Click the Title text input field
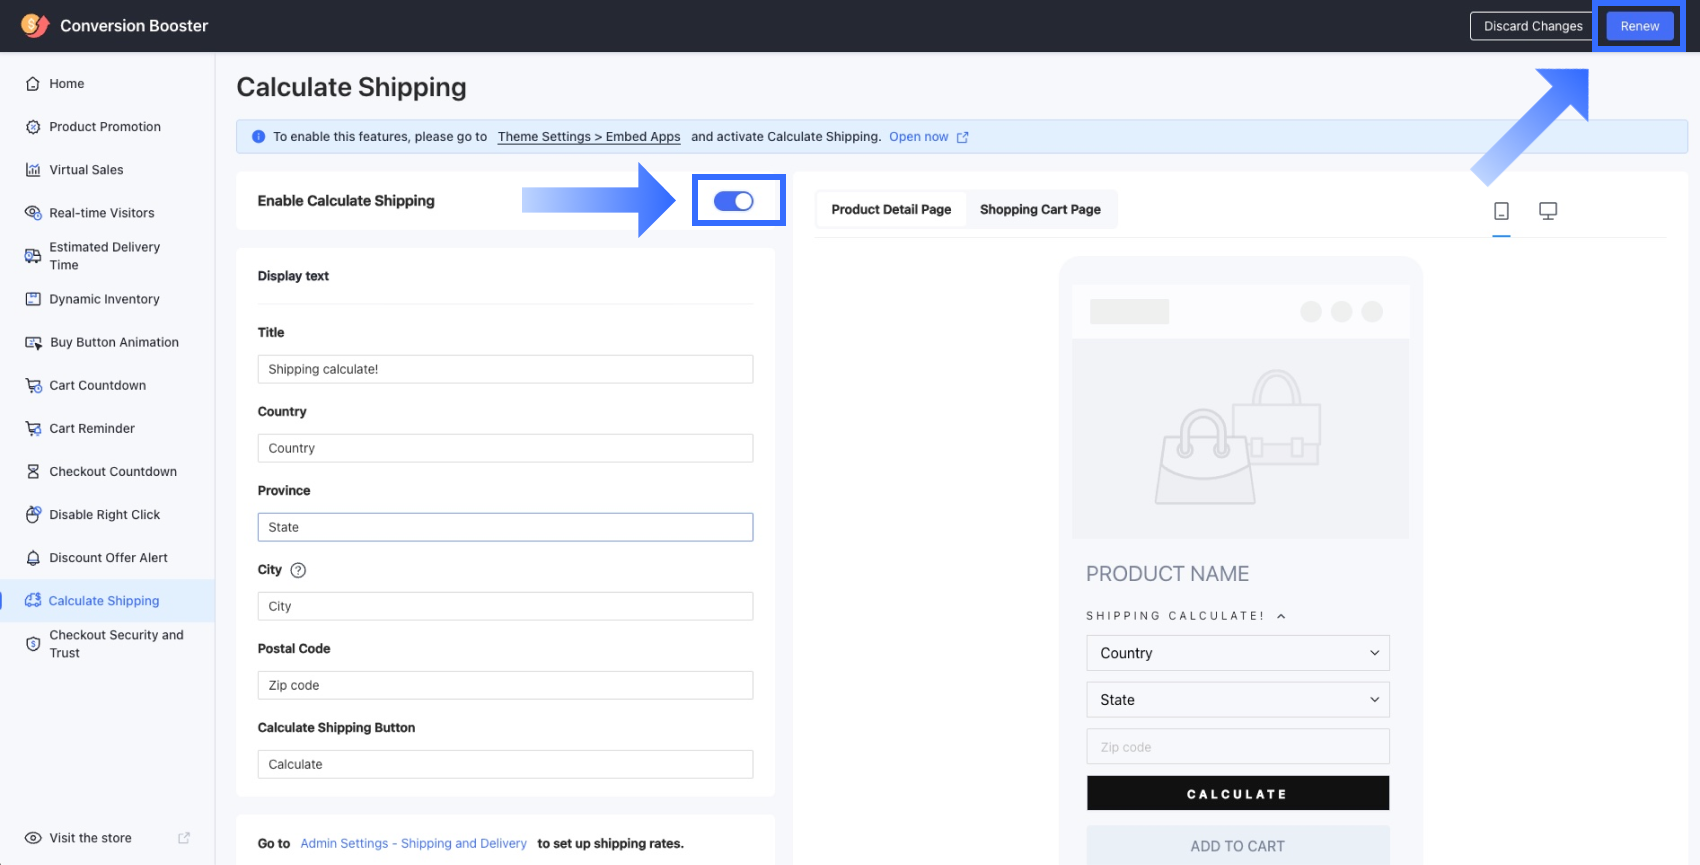 [x=505, y=369]
